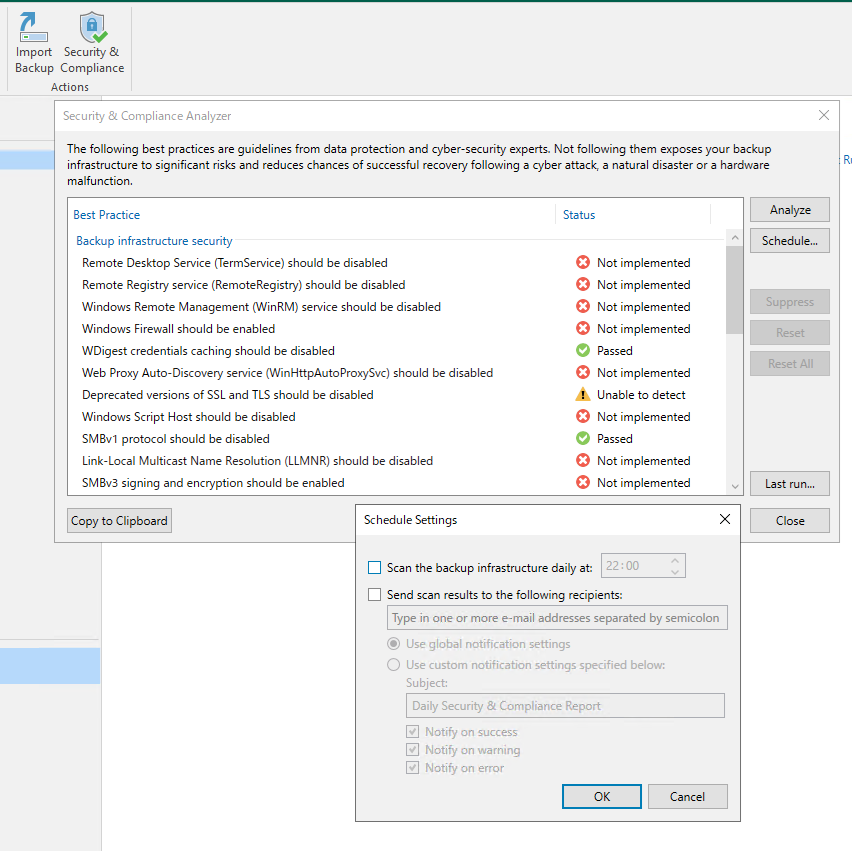Image resolution: width=852 pixels, height=851 pixels.
Task: Click status icon for Windows Firewall row
Action: tap(582, 328)
